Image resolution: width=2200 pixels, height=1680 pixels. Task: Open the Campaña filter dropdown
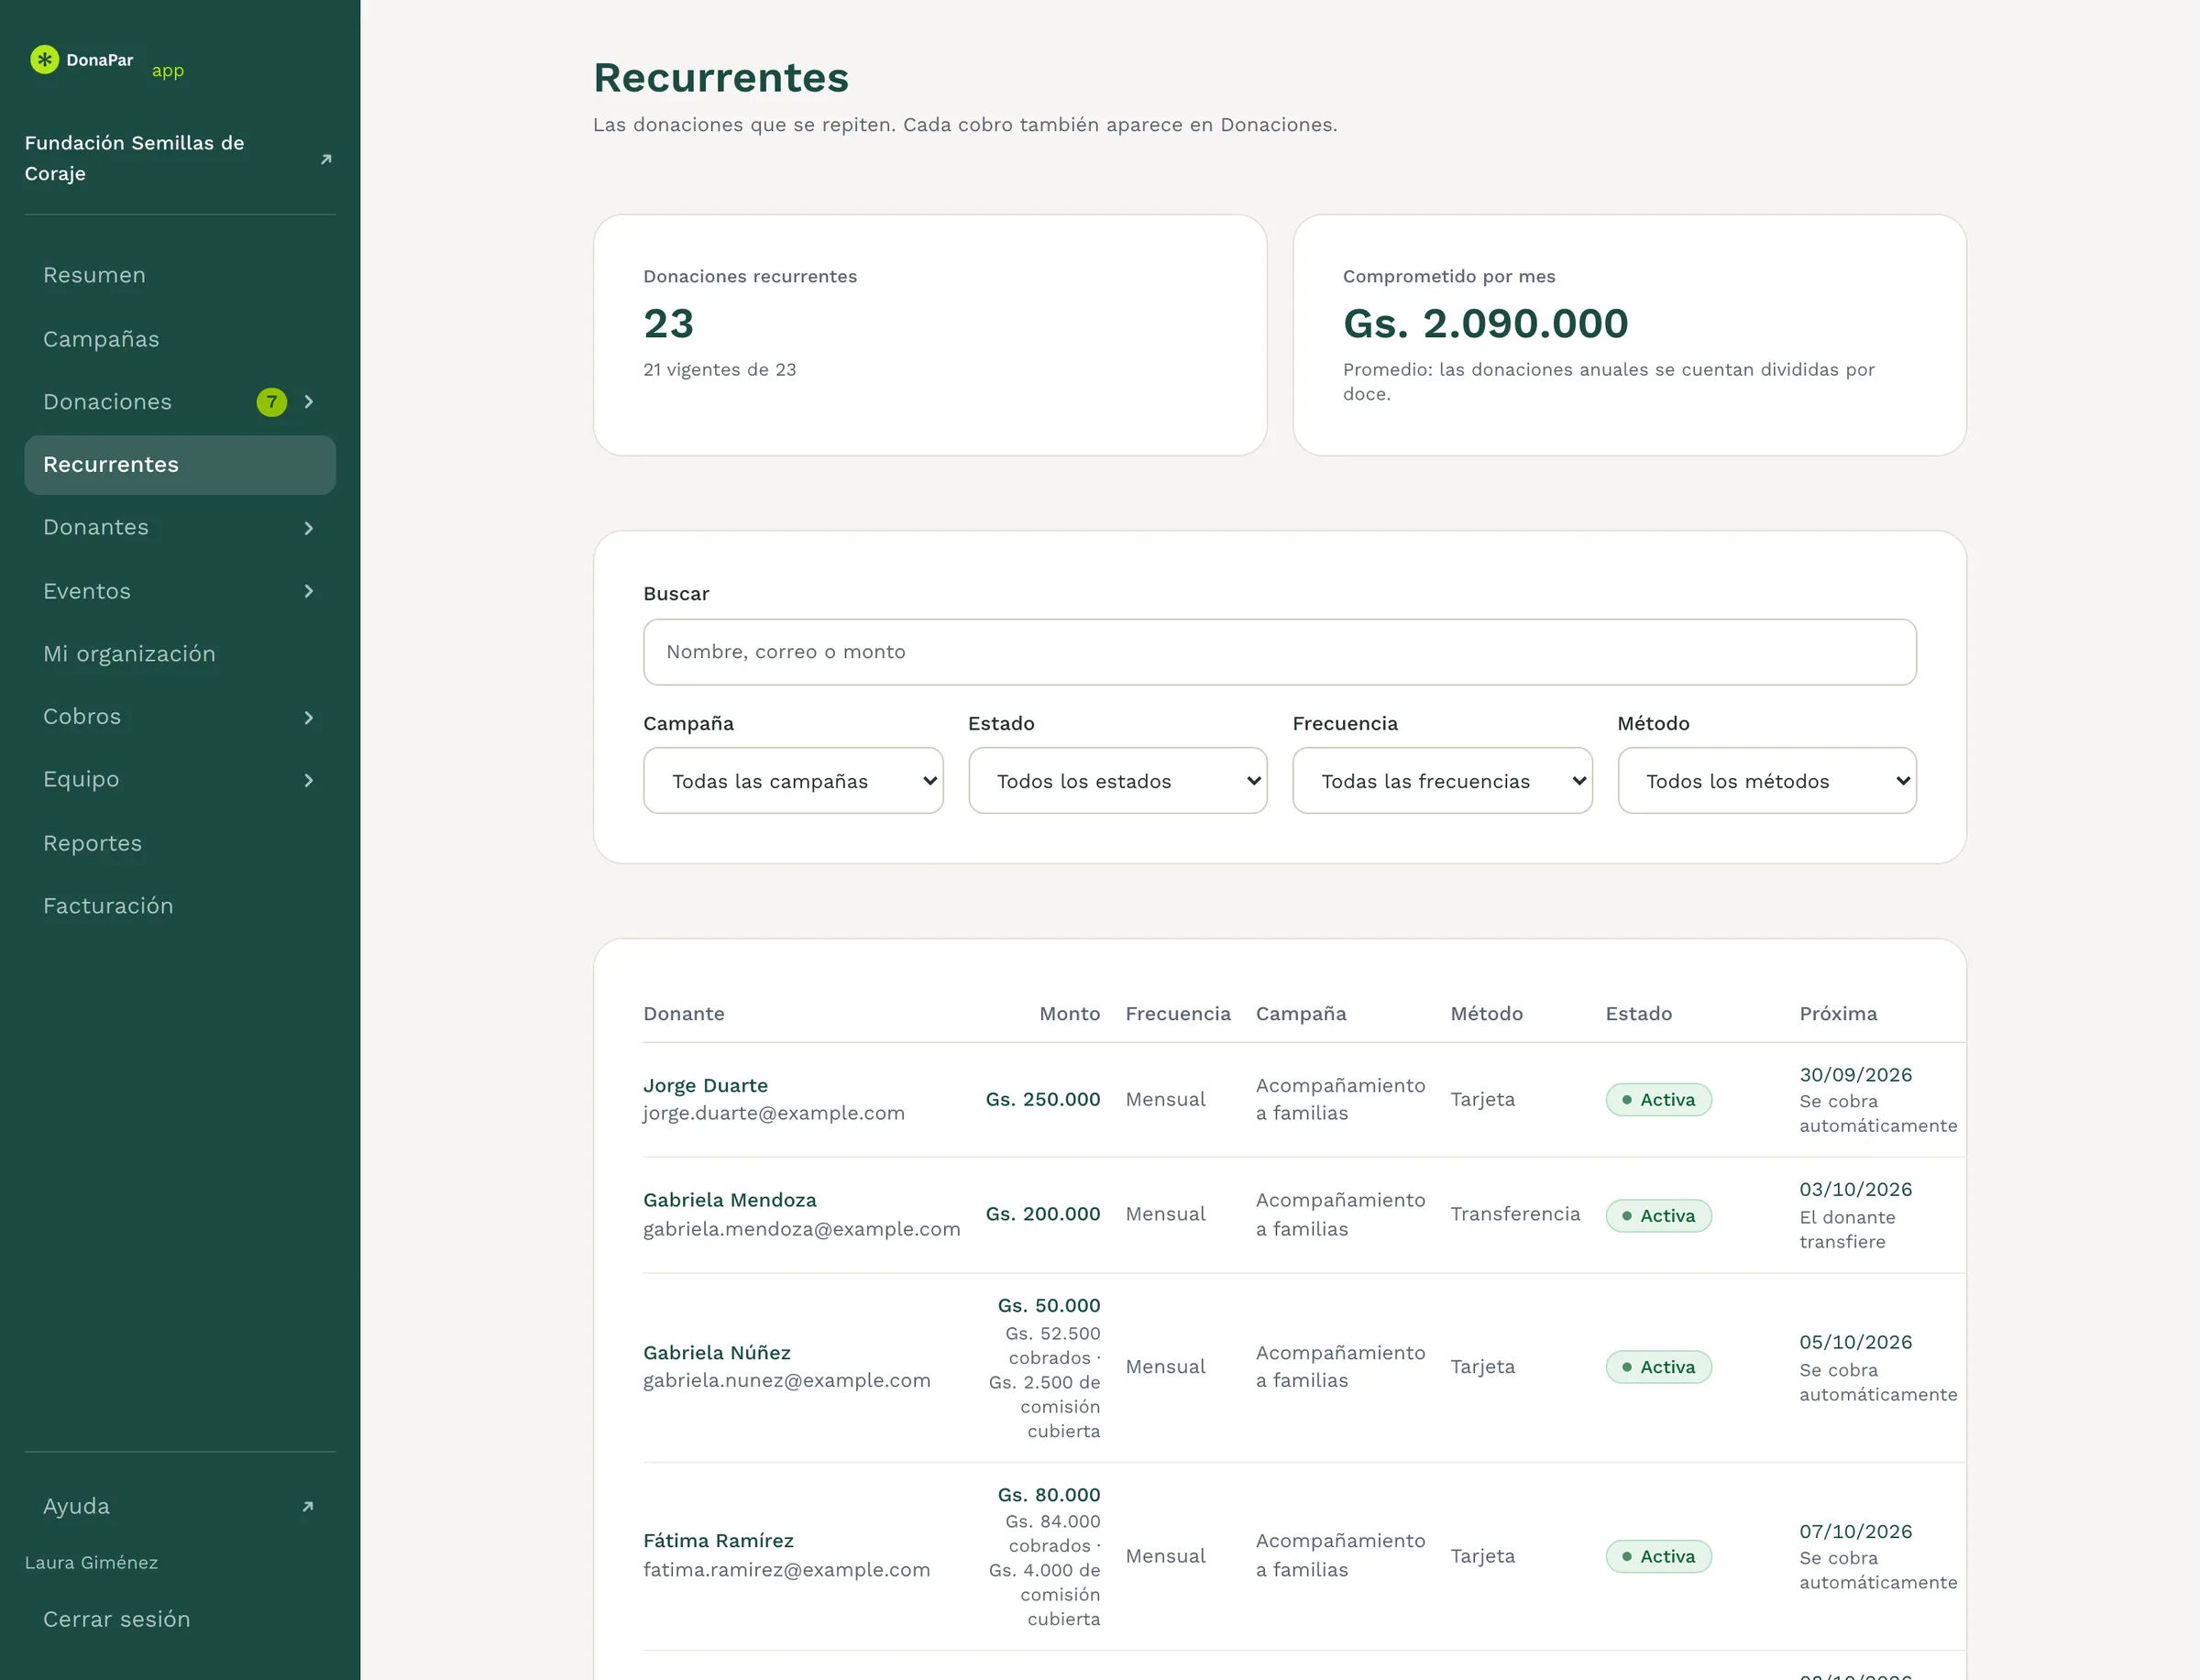(x=793, y=781)
